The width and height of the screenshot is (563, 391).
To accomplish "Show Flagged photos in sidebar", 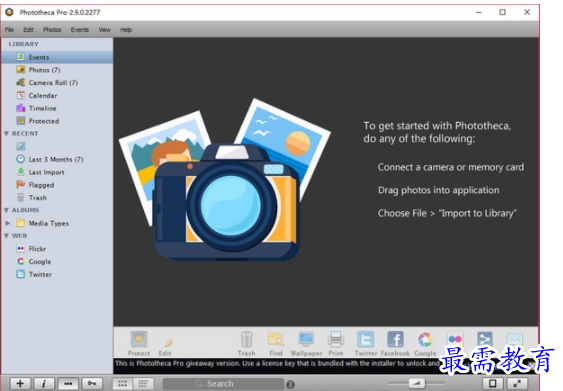I will 57,185.
